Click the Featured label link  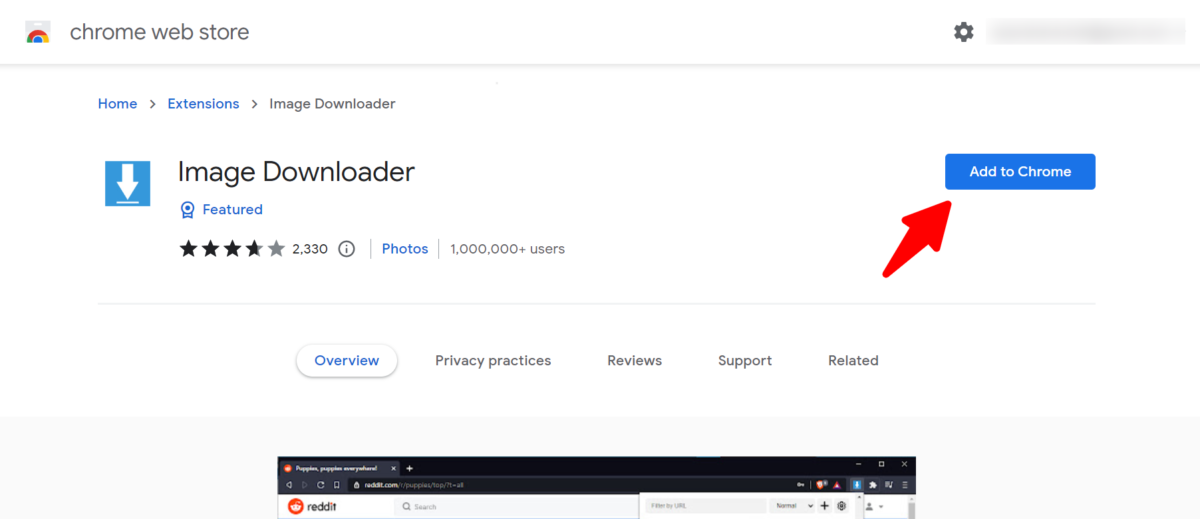(x=232, y=210)
